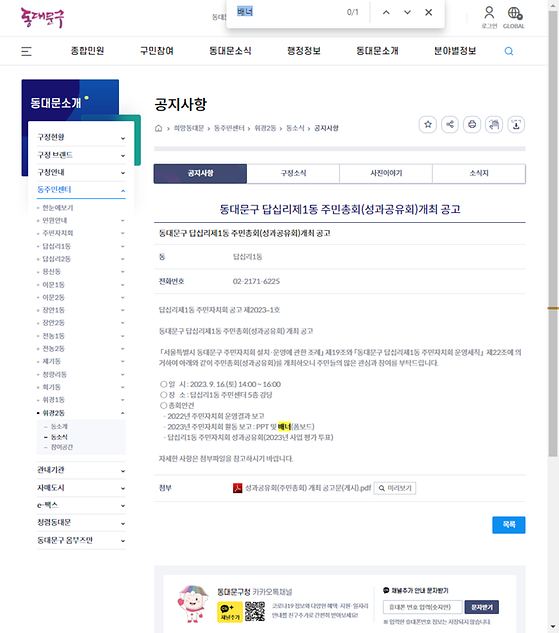
Task: Select the 공지사항 tab
Action: [200, 174]
